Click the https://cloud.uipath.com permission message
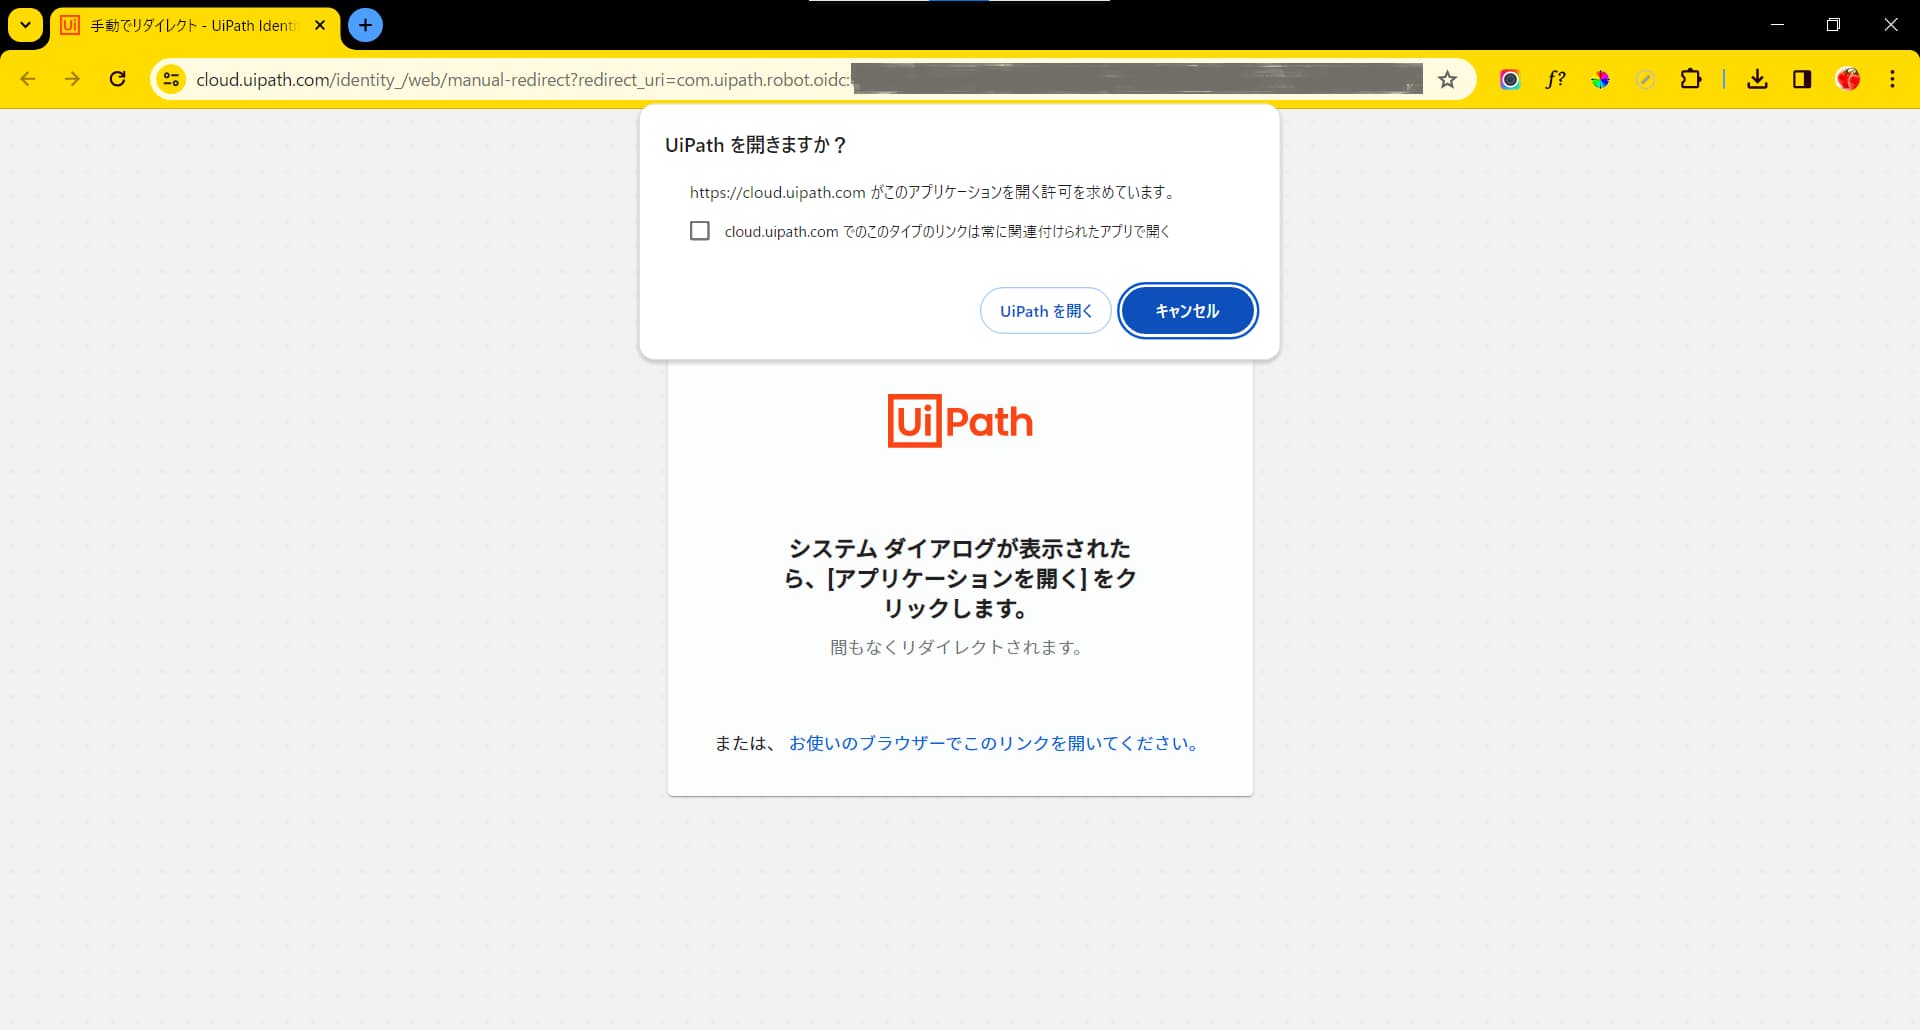This screenshot has width=1920, height=1030. pyautogui.click(x=933, y=192)
